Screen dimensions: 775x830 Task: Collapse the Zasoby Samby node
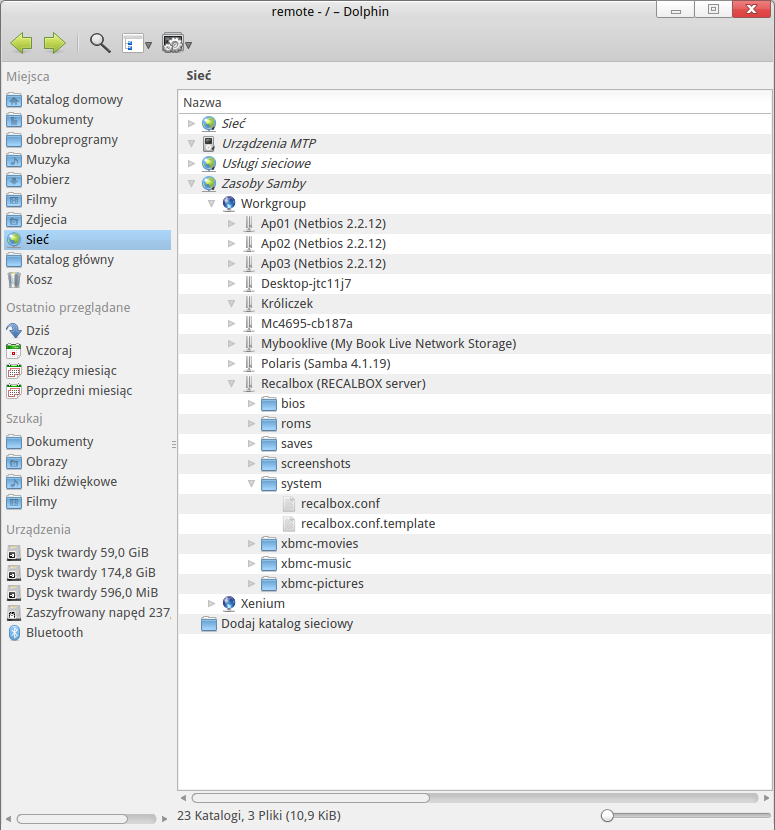point(192,184)
